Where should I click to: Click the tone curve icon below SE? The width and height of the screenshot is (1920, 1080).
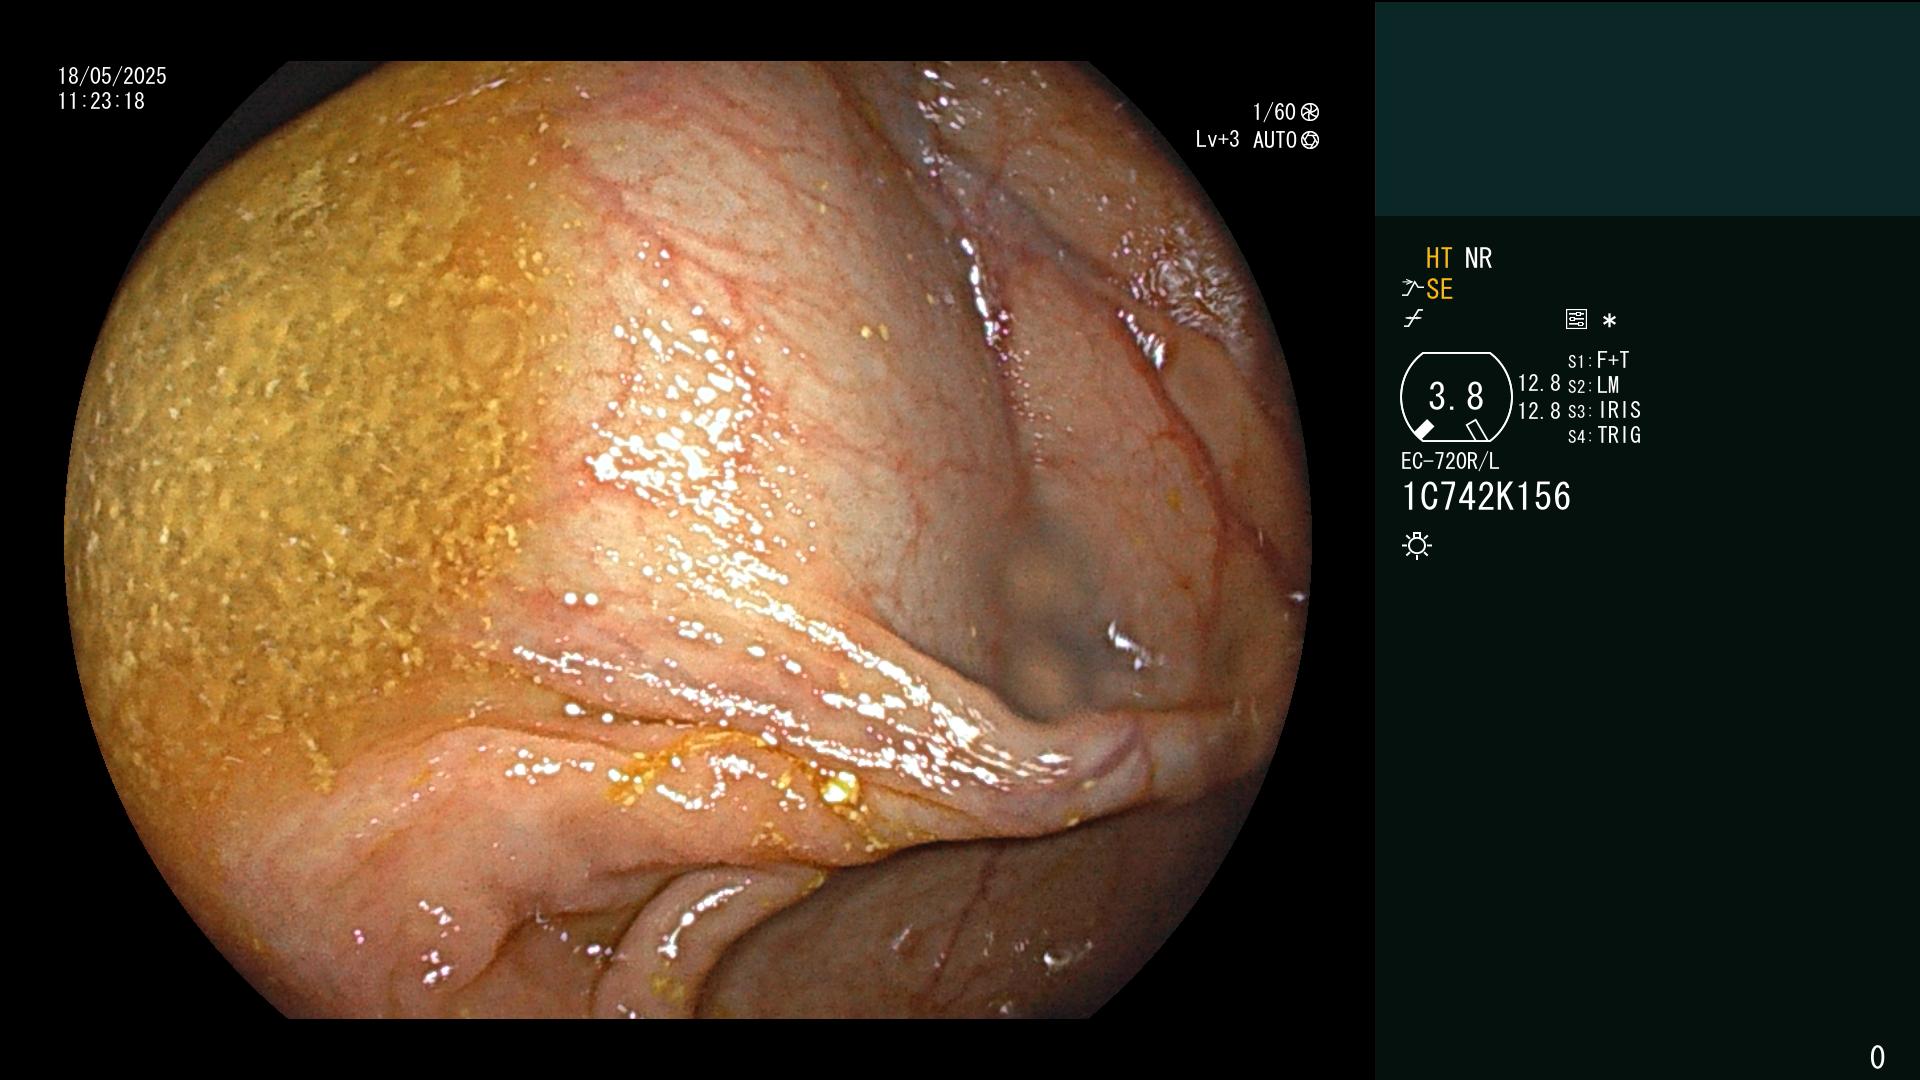tap(1413, 319)
